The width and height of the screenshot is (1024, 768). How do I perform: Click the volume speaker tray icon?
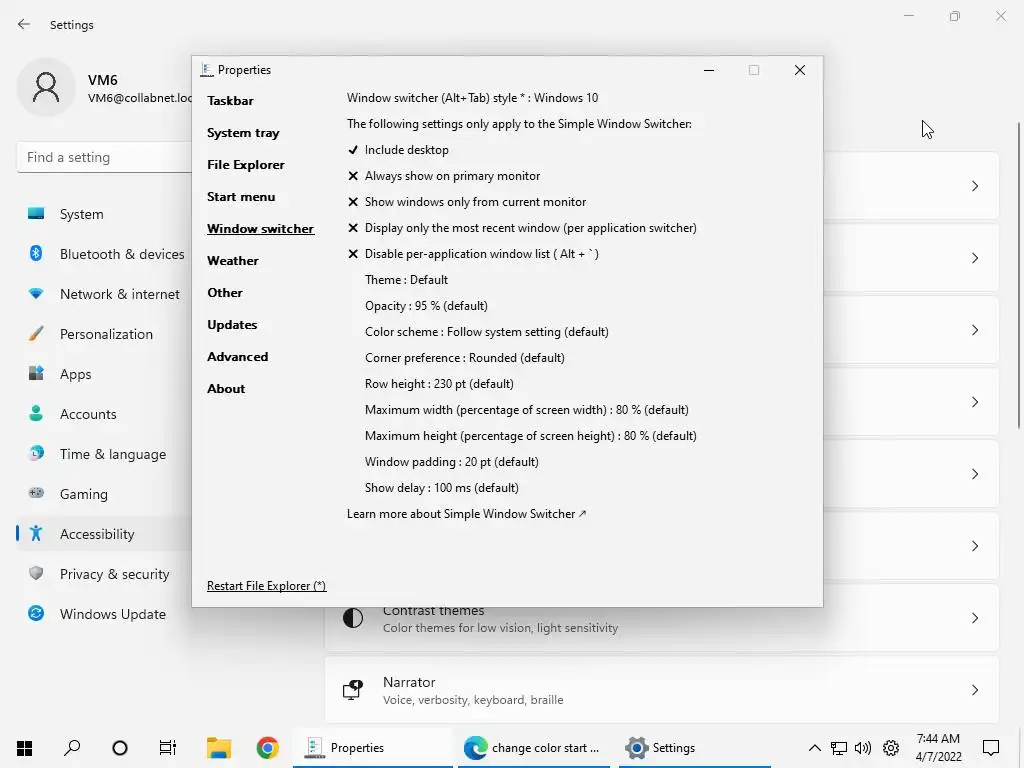[863, 748]
